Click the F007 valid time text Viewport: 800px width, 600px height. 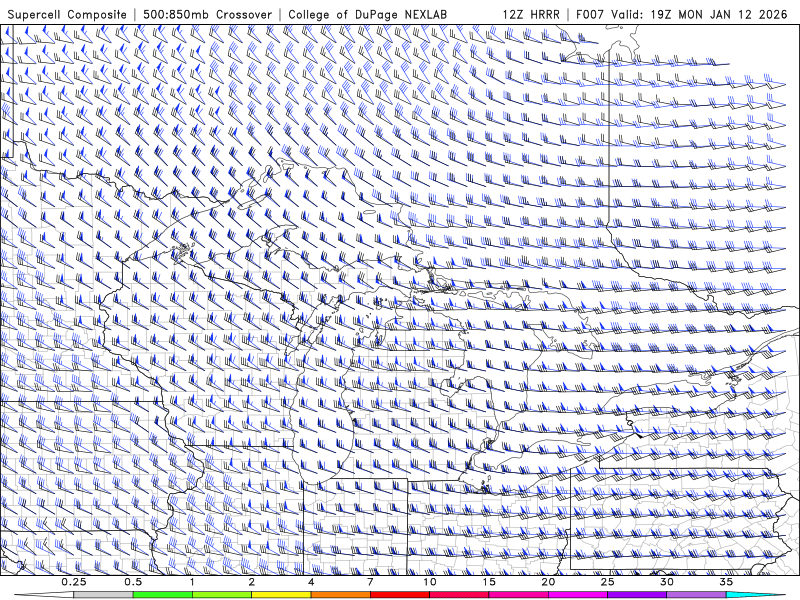[x=682, y=15]
